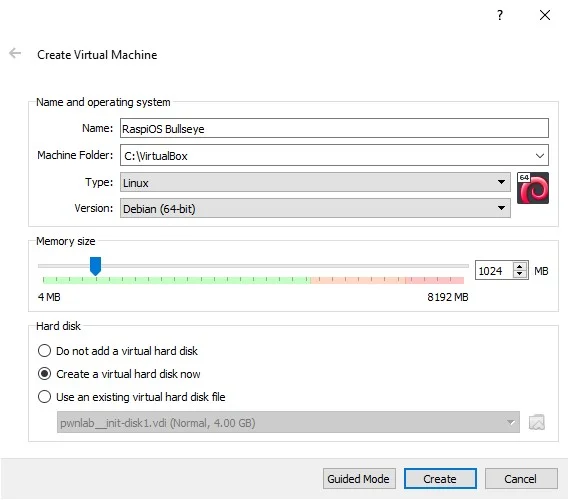The image size is (569, 500).
Task: Click the Machine Folder label
Action: (75, 155)
